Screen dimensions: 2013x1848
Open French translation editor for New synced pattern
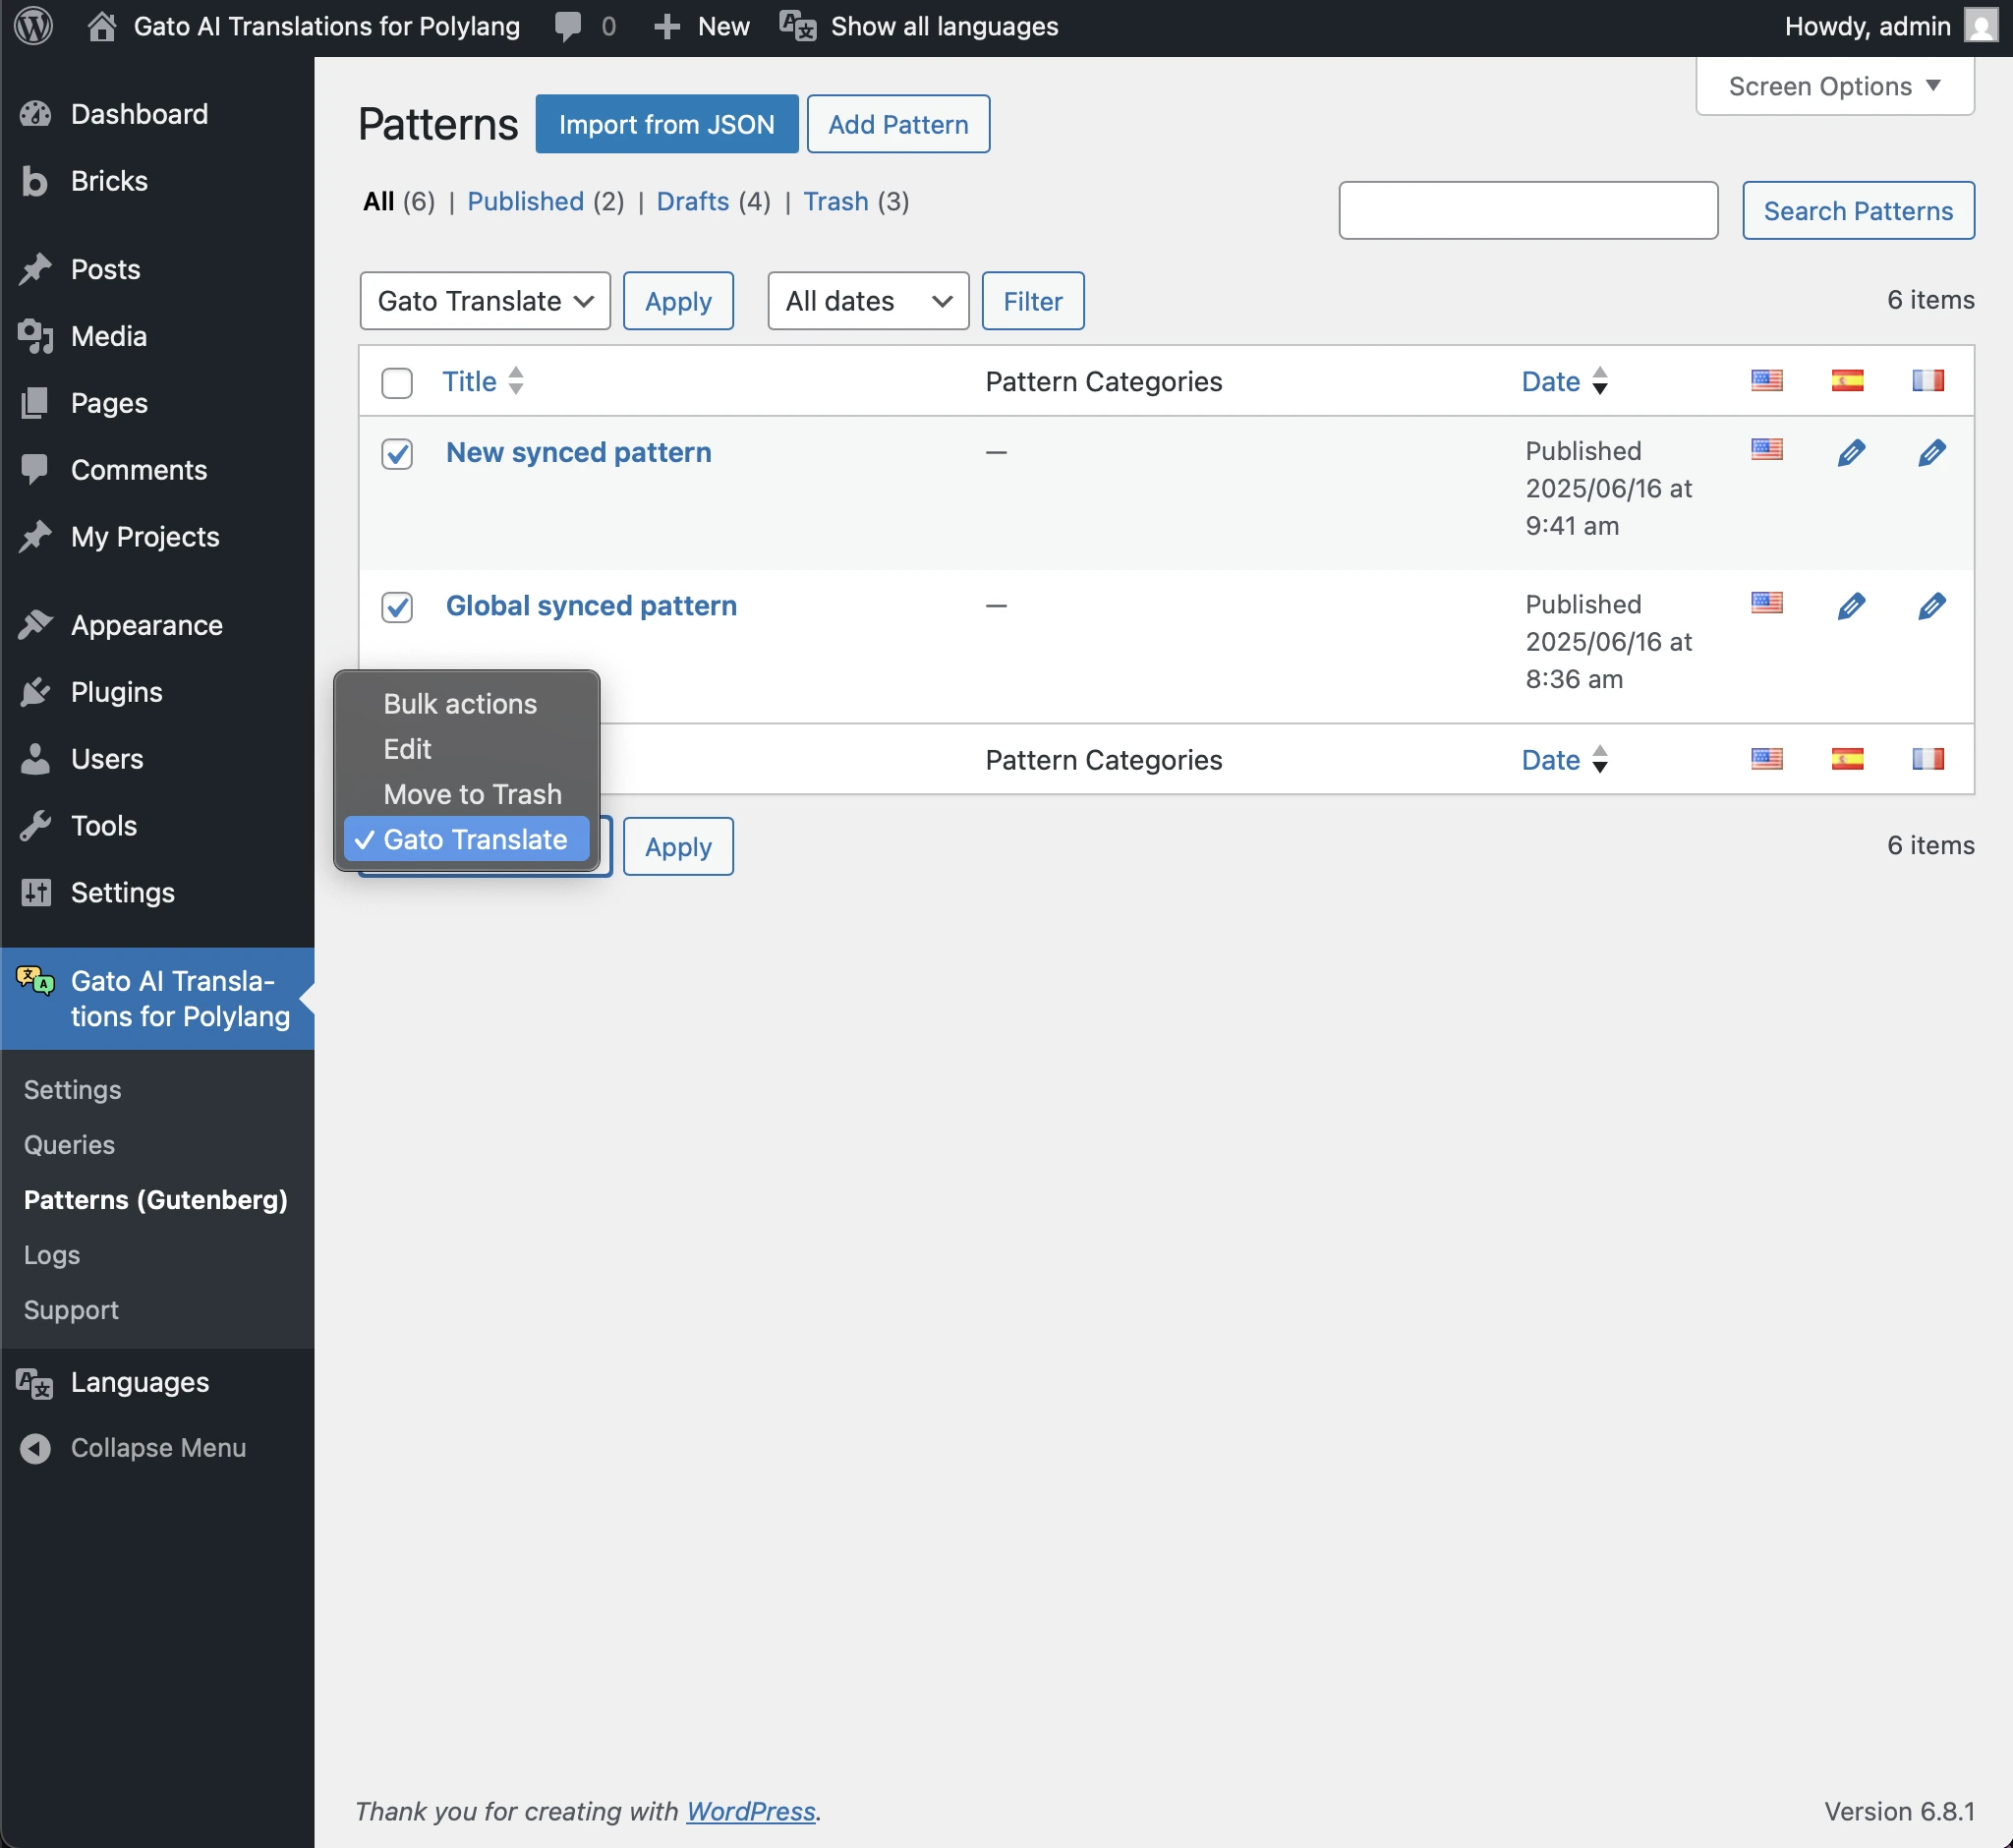(x=1930, y=453)
